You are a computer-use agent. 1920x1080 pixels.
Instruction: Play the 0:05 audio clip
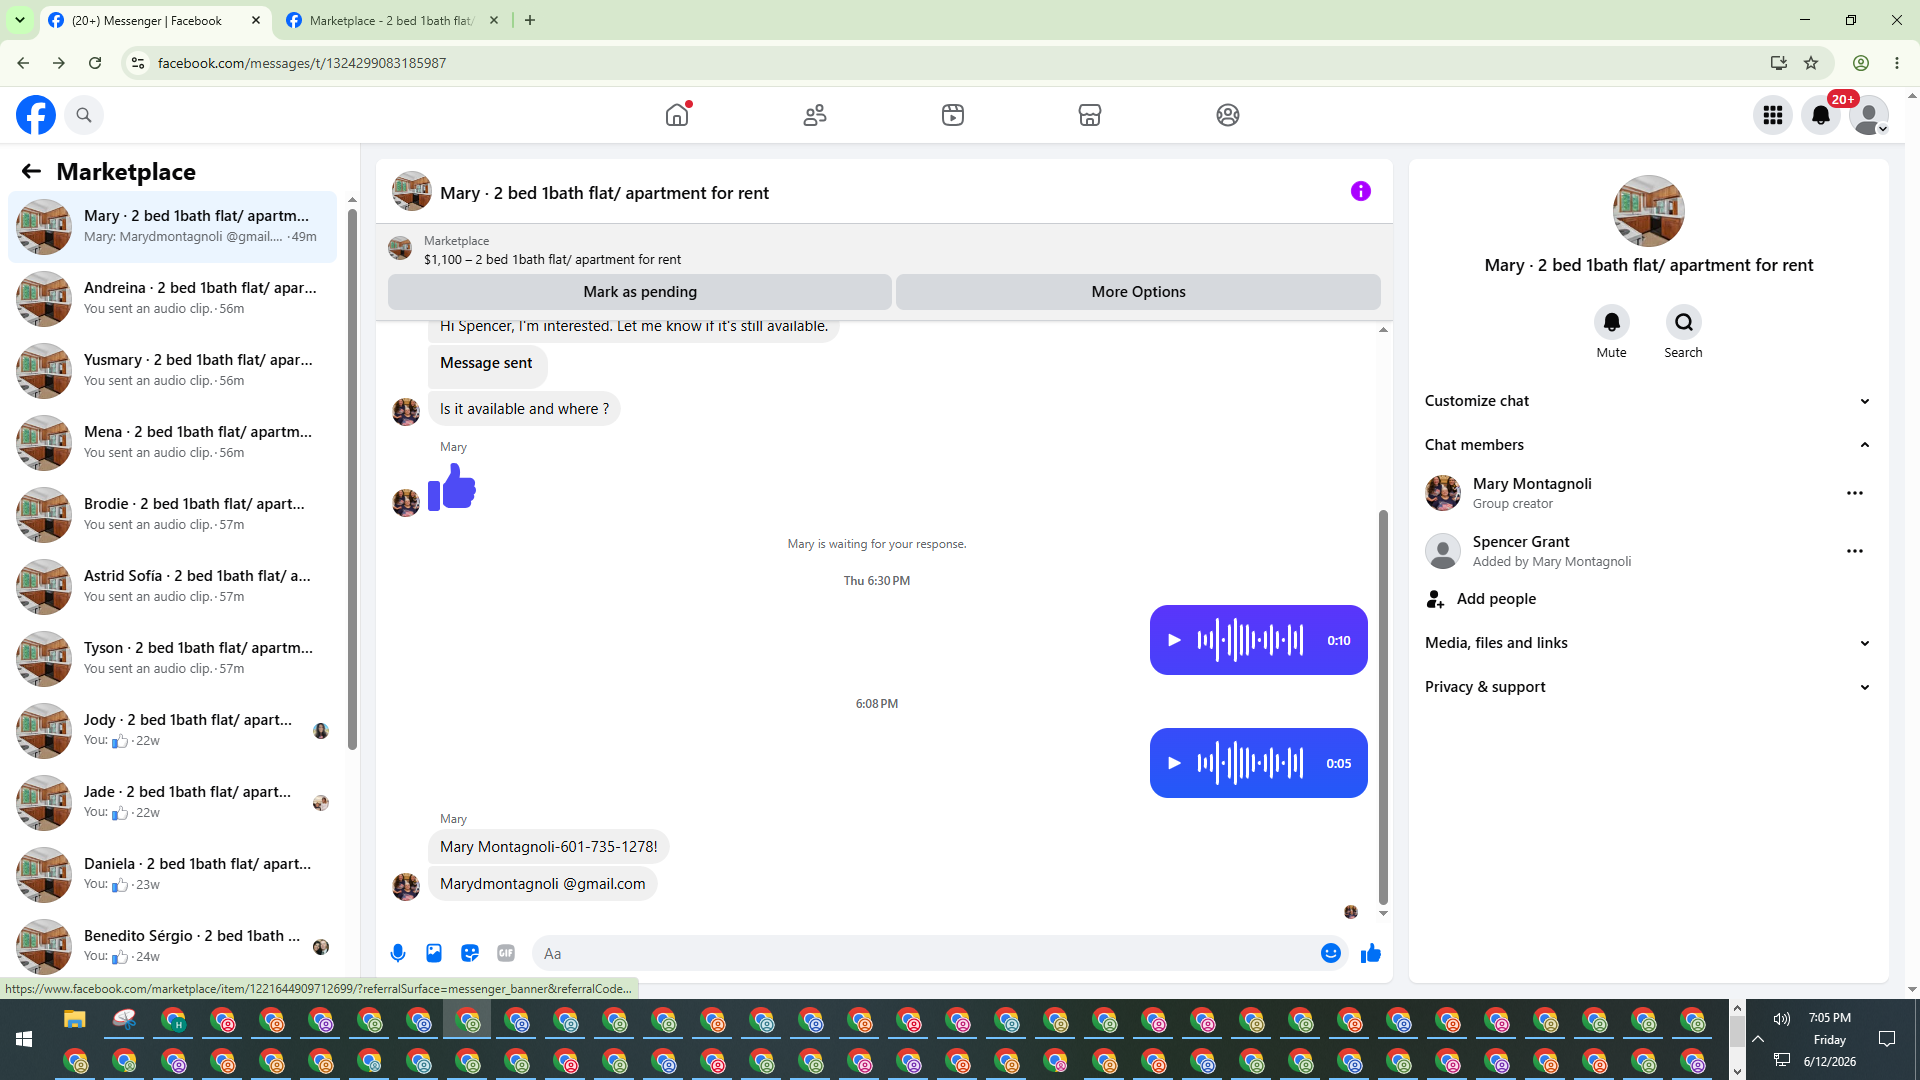1175,763
